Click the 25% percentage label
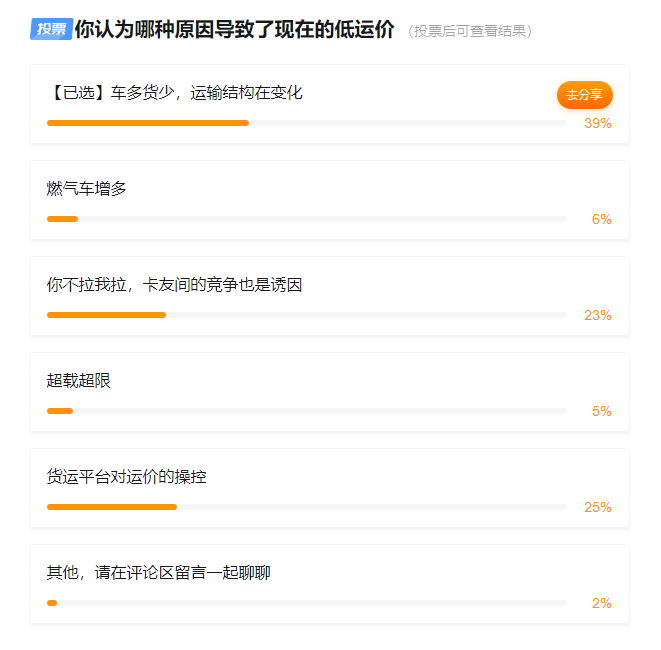Image resolution: width=661 pixels, height=650 pixels. pos(598,508)
